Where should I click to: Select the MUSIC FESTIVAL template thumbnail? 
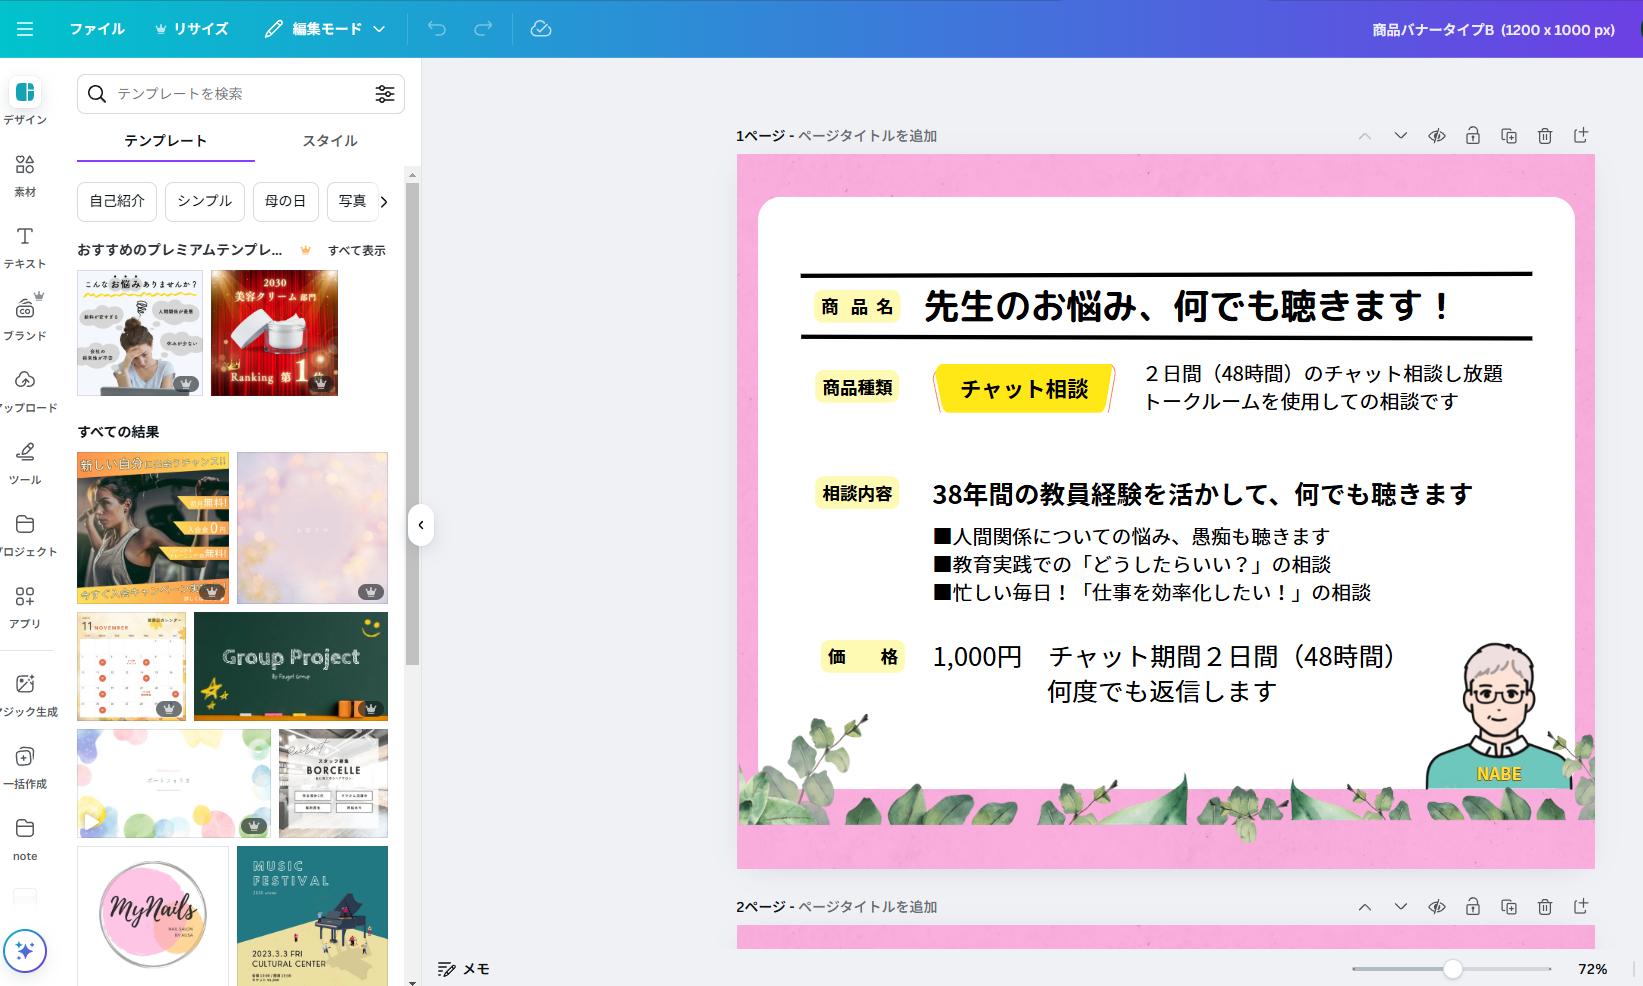[x=312, y=915]
